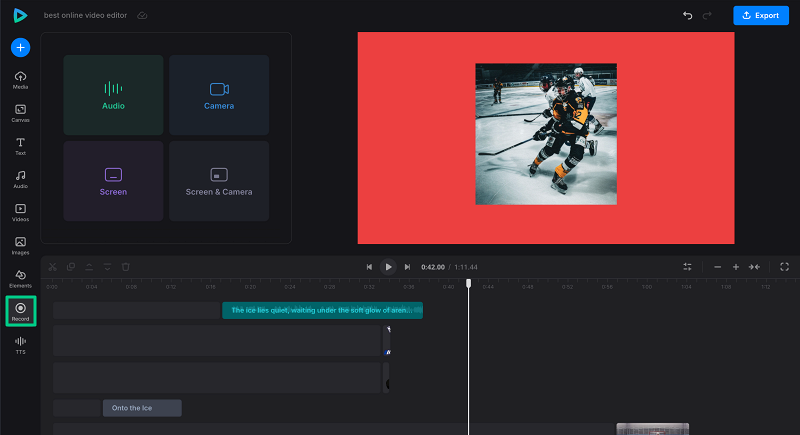Click the blue plus add button
This screenshot has height=435, width=800.
[20, 47]
